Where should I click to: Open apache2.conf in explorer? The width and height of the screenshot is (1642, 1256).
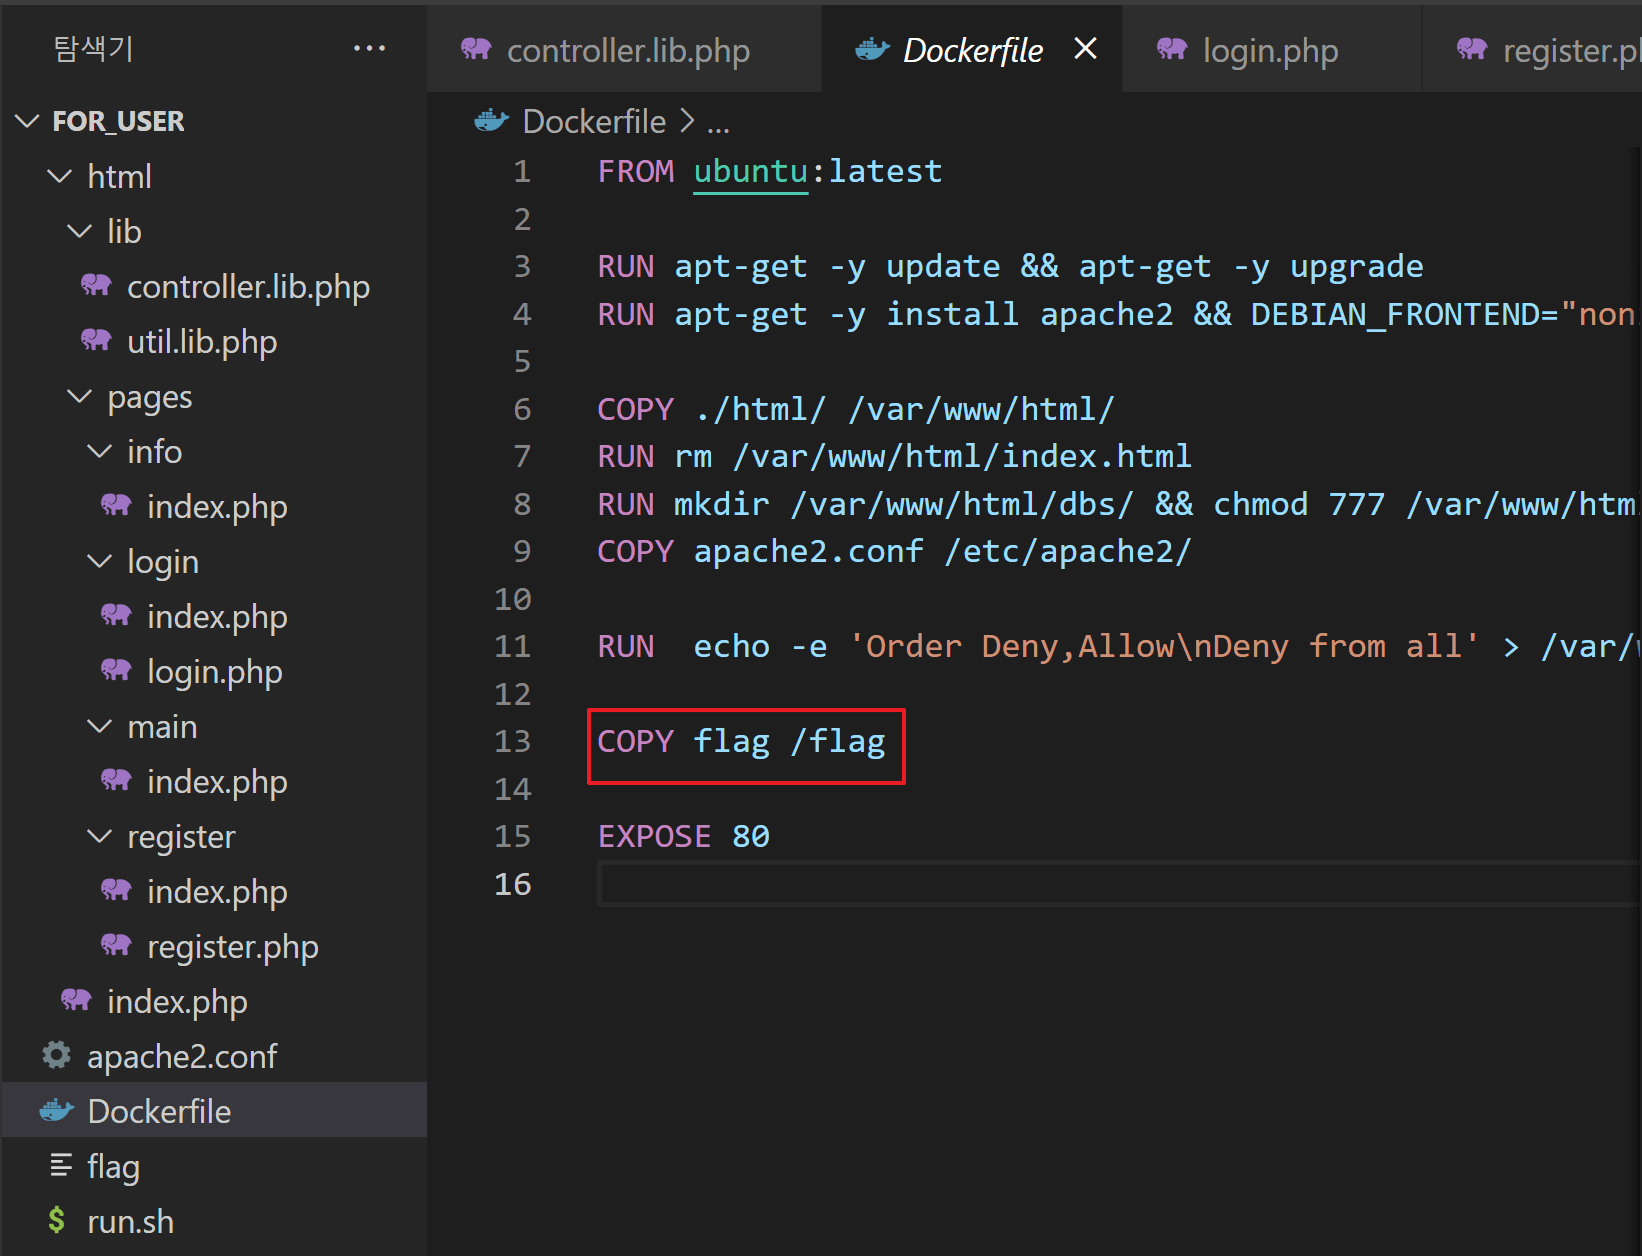click(x=214, y=1057)
